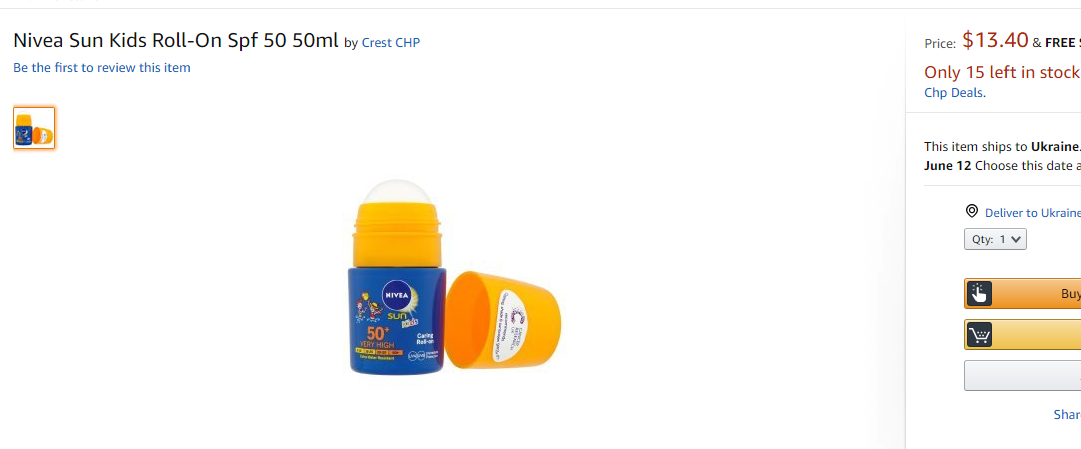Click the 'Only 15 left in stock' message
This screenshot has width=1081, height=449.
pyautogui.click(x=1002, y=72)
